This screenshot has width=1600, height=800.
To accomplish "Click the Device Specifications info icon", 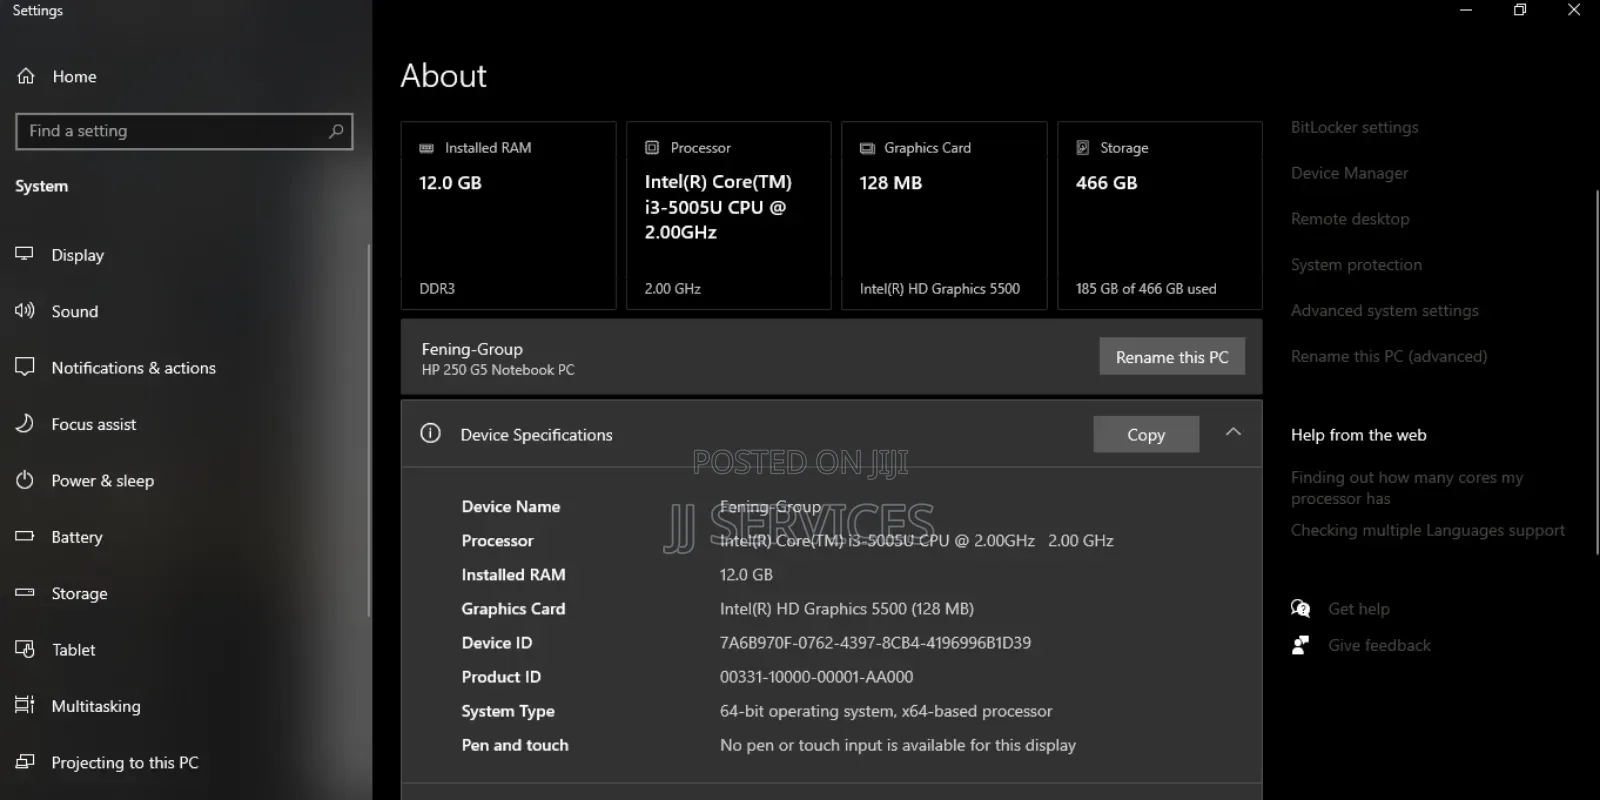I will point(430,433).
